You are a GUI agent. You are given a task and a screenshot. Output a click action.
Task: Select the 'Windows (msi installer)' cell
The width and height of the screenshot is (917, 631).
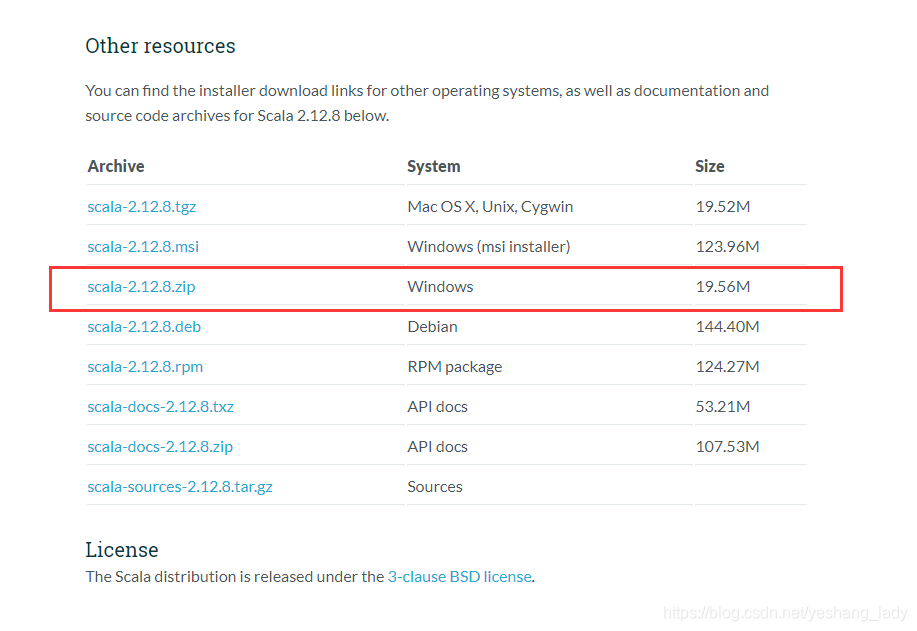pos(488,247)
